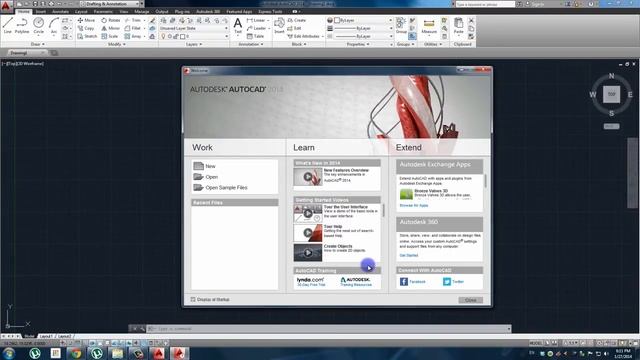This screenshot has width=640, height=360.
Task: Expand the Modify panel
Action: 117,44
